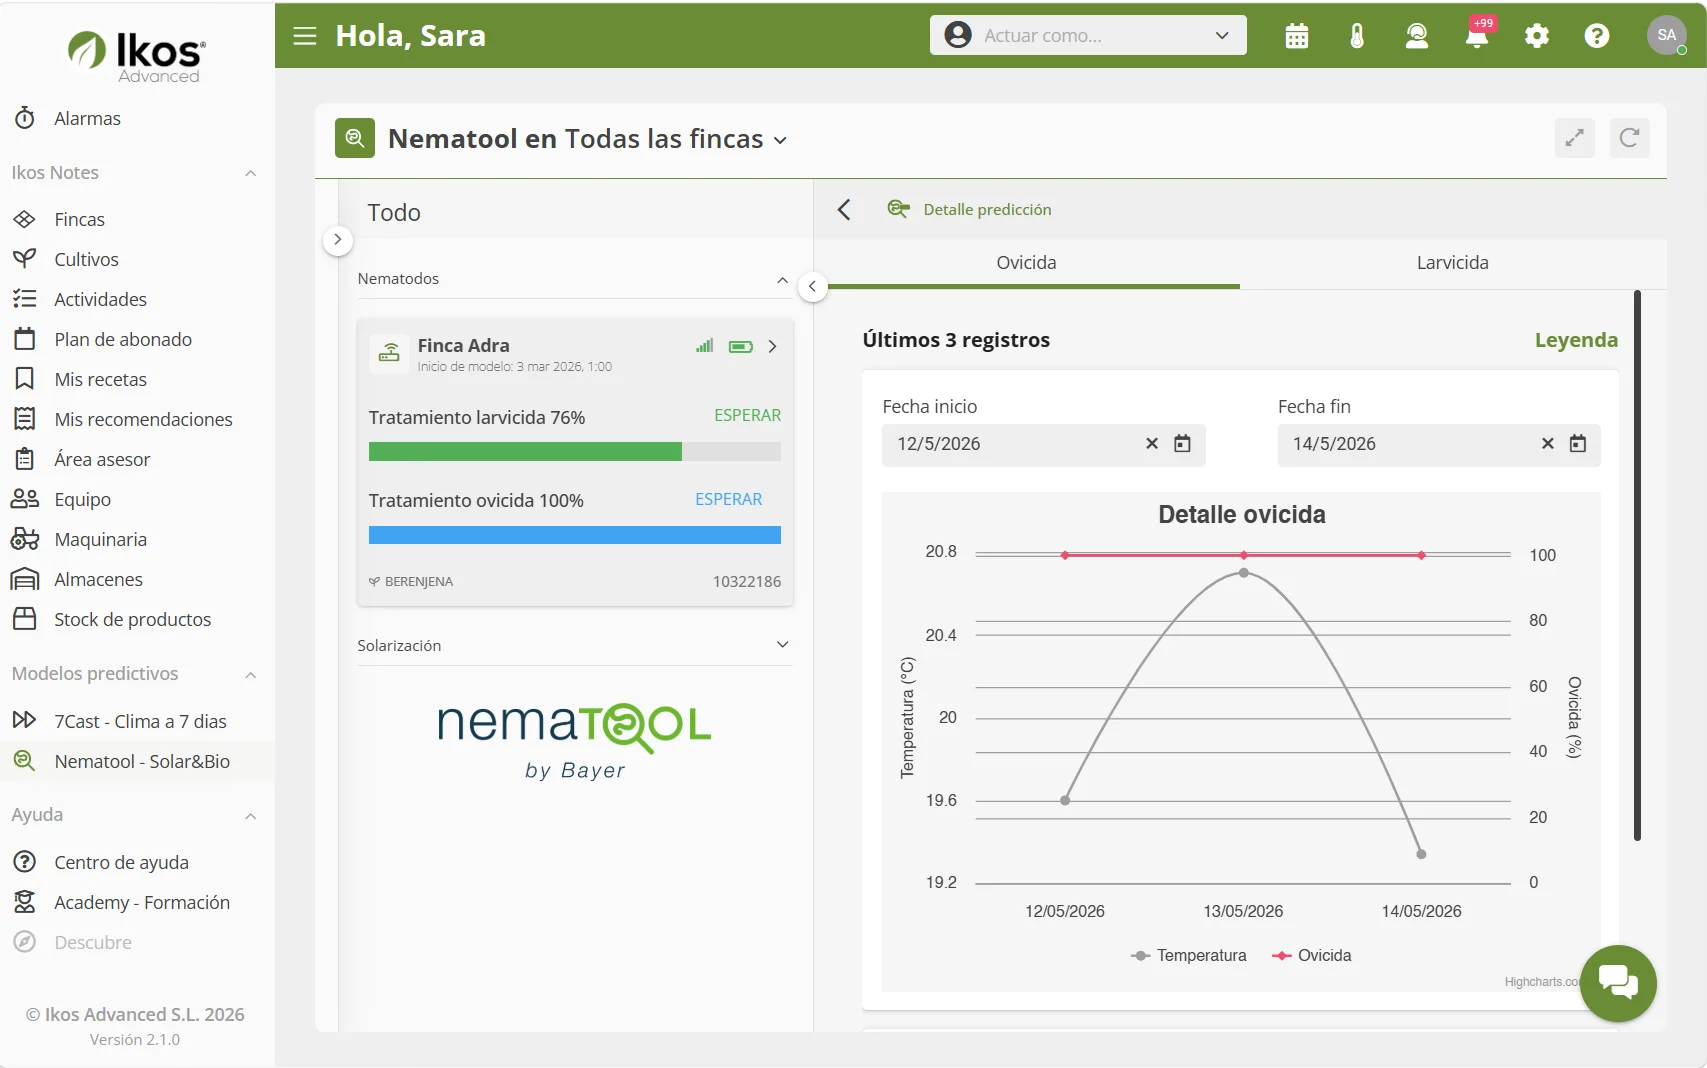Toggle the Temperatura series in chart legend

pos(1189,956)
